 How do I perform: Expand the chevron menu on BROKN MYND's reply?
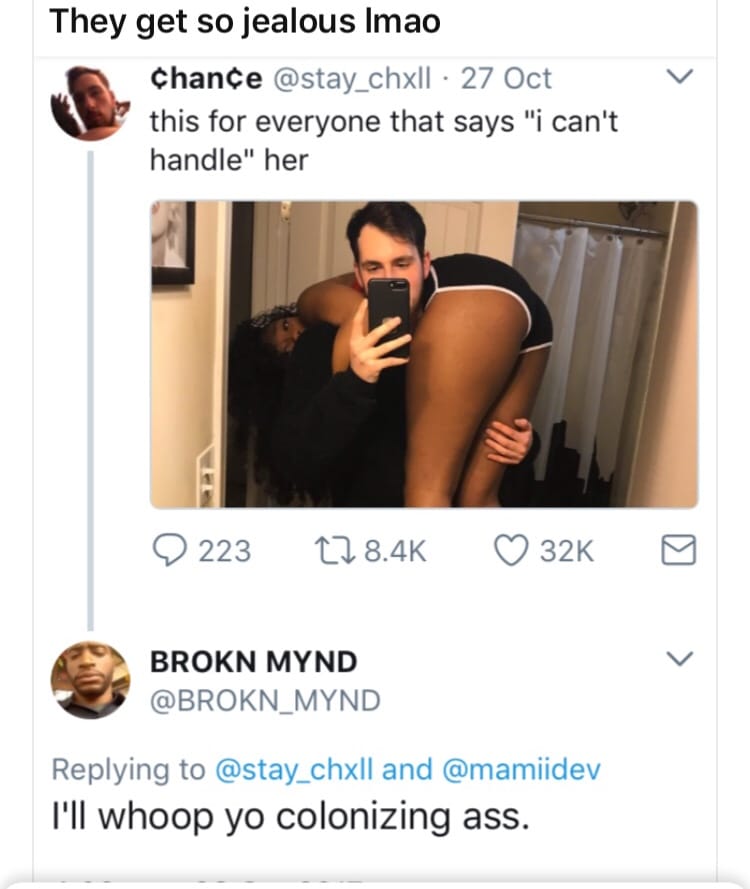[x=681, y=661]
